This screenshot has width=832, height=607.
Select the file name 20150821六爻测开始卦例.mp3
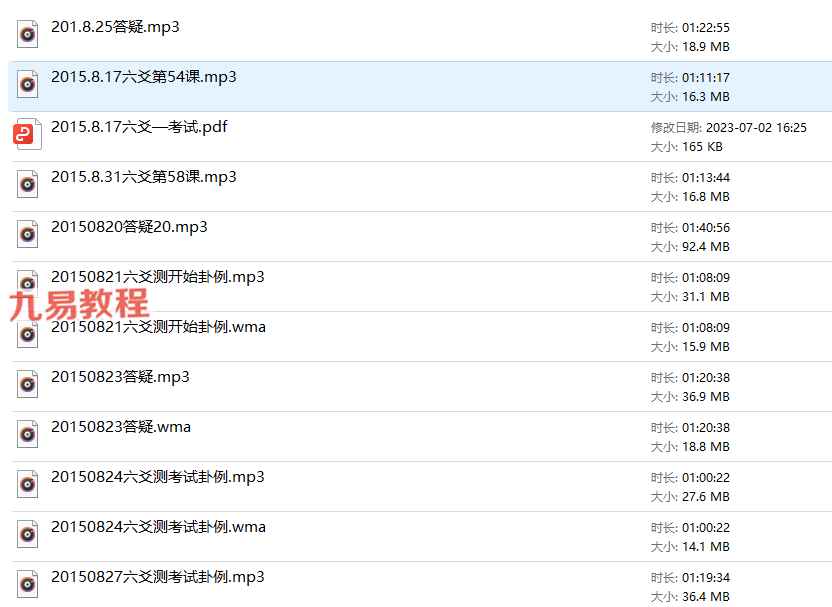point(158,277)
